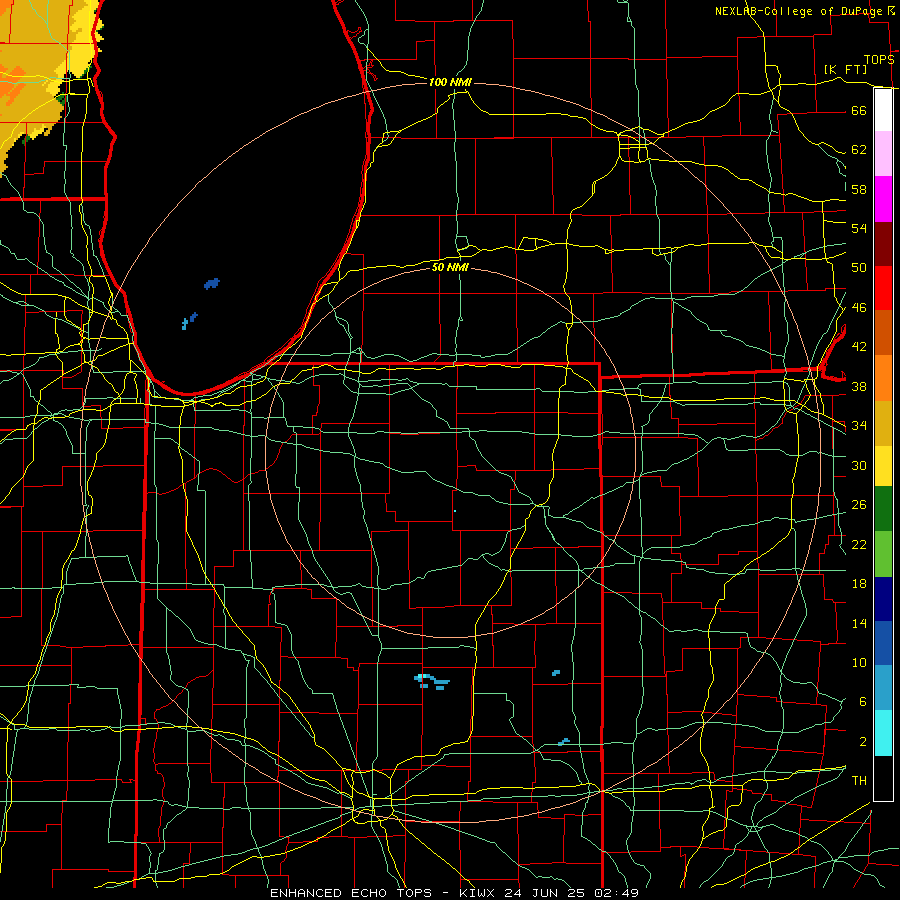Viewport: 900px width, 900px height.
Task: Click the light pink color bar segment
Action: 883,154
